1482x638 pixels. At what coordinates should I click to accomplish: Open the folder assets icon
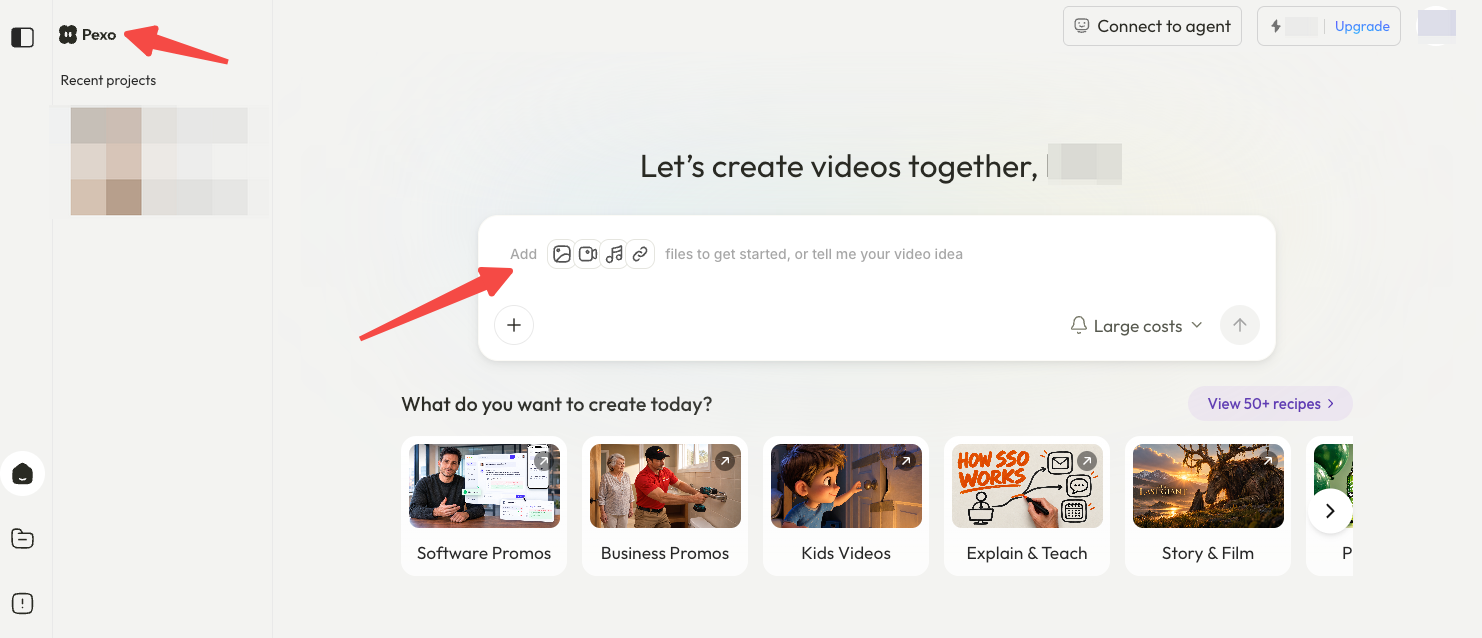[x=22, y=539]
